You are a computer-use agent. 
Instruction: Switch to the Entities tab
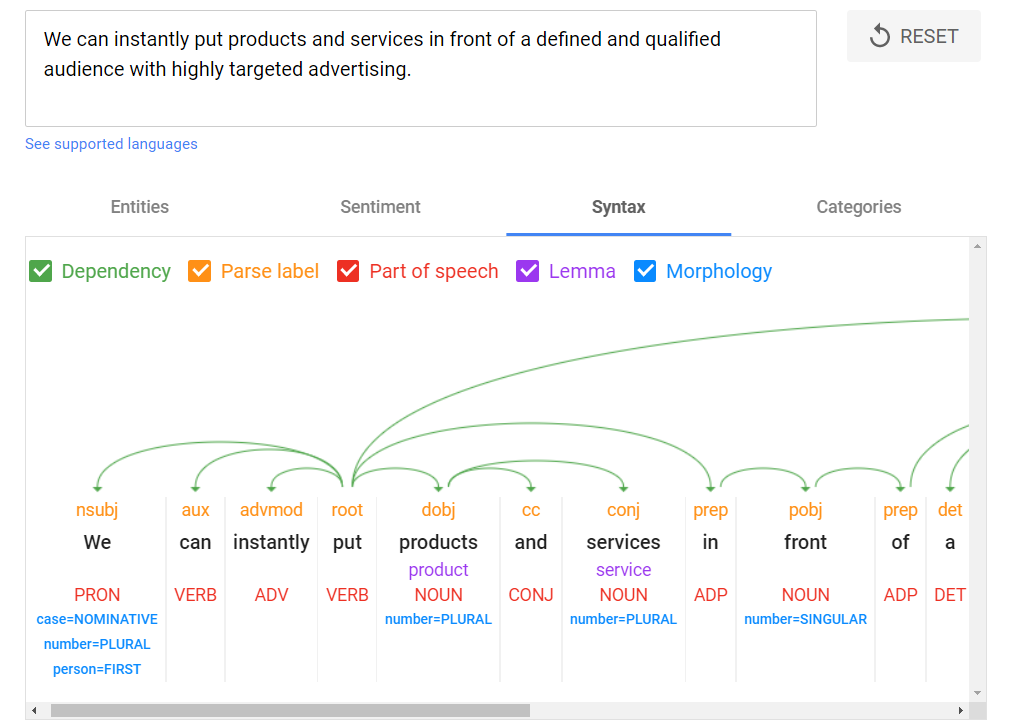coord(139,207)
